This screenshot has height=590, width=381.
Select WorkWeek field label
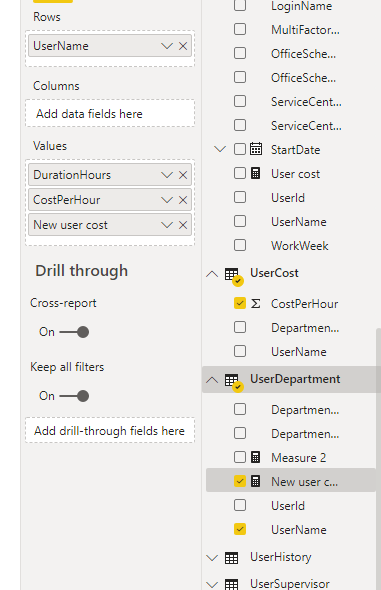click(x=300, y=246)
